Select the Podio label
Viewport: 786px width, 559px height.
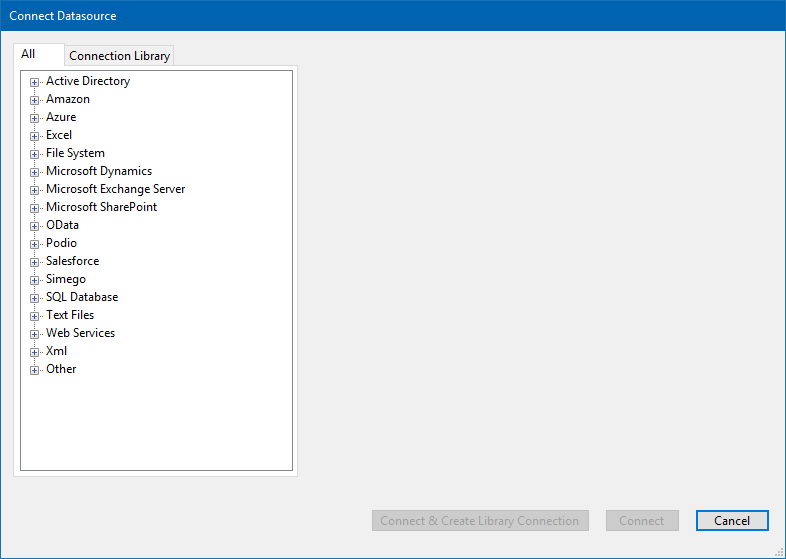61,243
